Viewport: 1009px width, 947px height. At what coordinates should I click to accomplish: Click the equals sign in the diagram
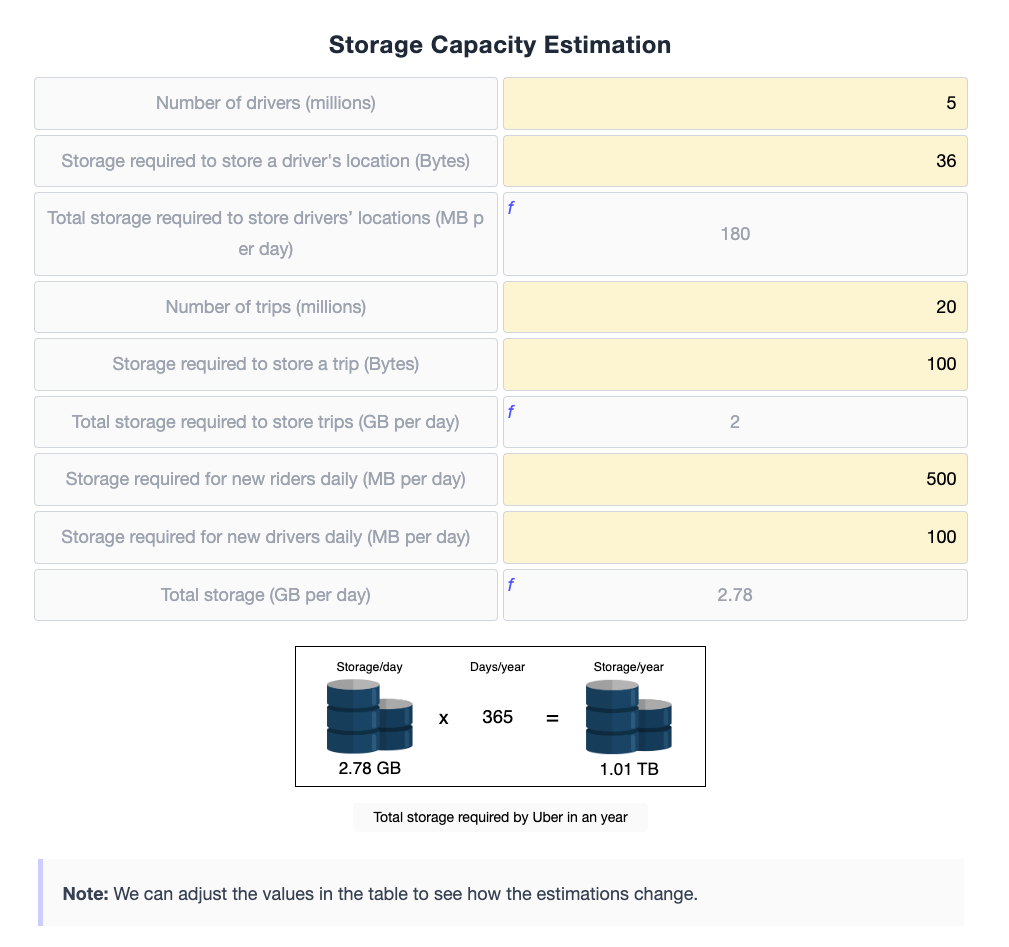tap(552, 718)
